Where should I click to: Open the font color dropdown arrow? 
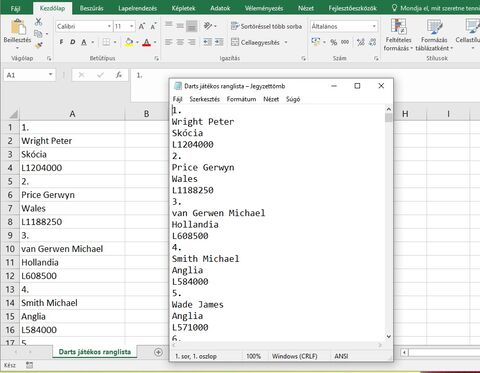pos(155,42)
